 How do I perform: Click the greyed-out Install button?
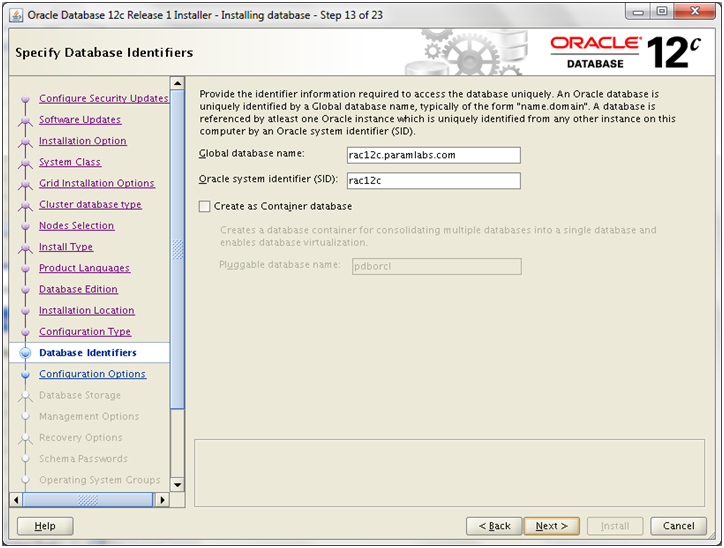pyautogui.click(x=615, y=526)
